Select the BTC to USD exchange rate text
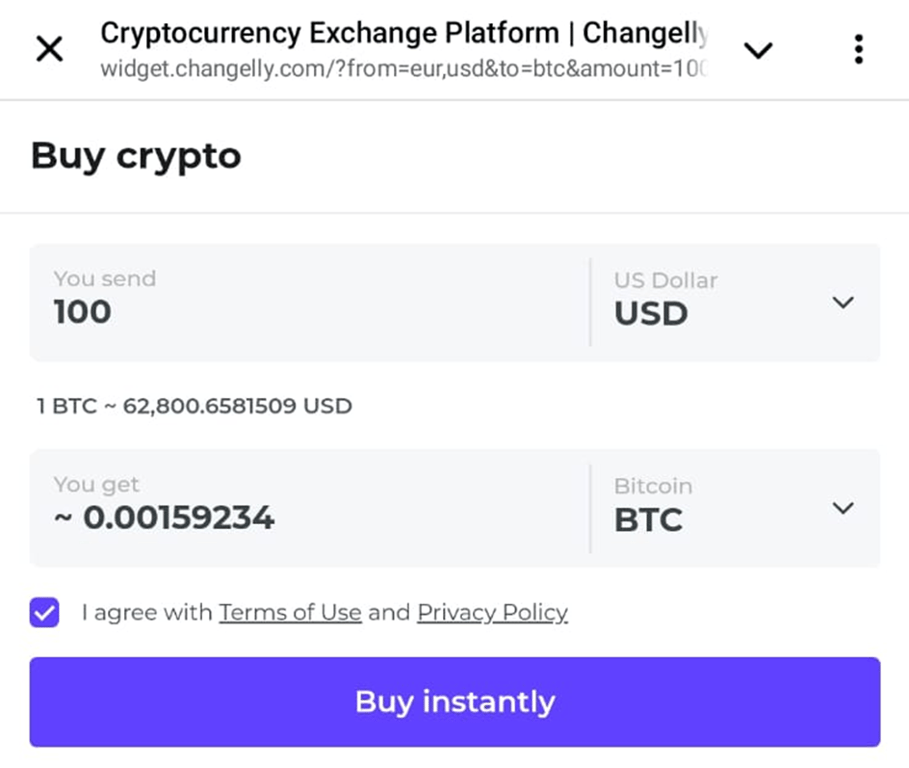 tap(193, 406)
